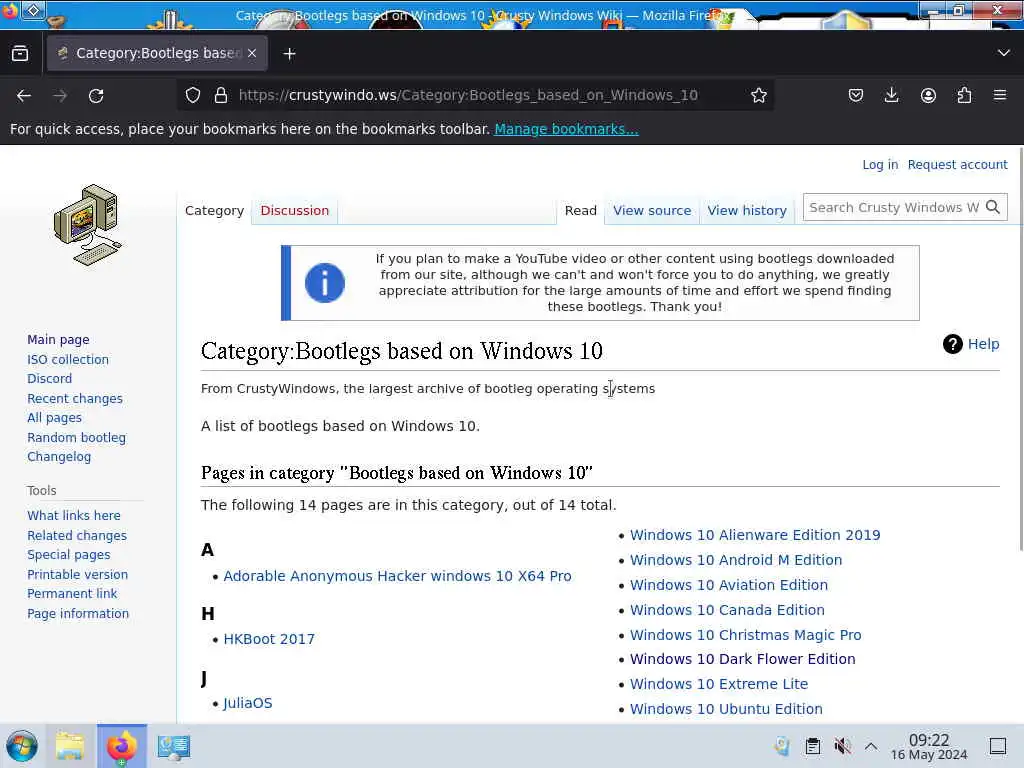
Task: Open Related changes tool link
Action: 77,535
